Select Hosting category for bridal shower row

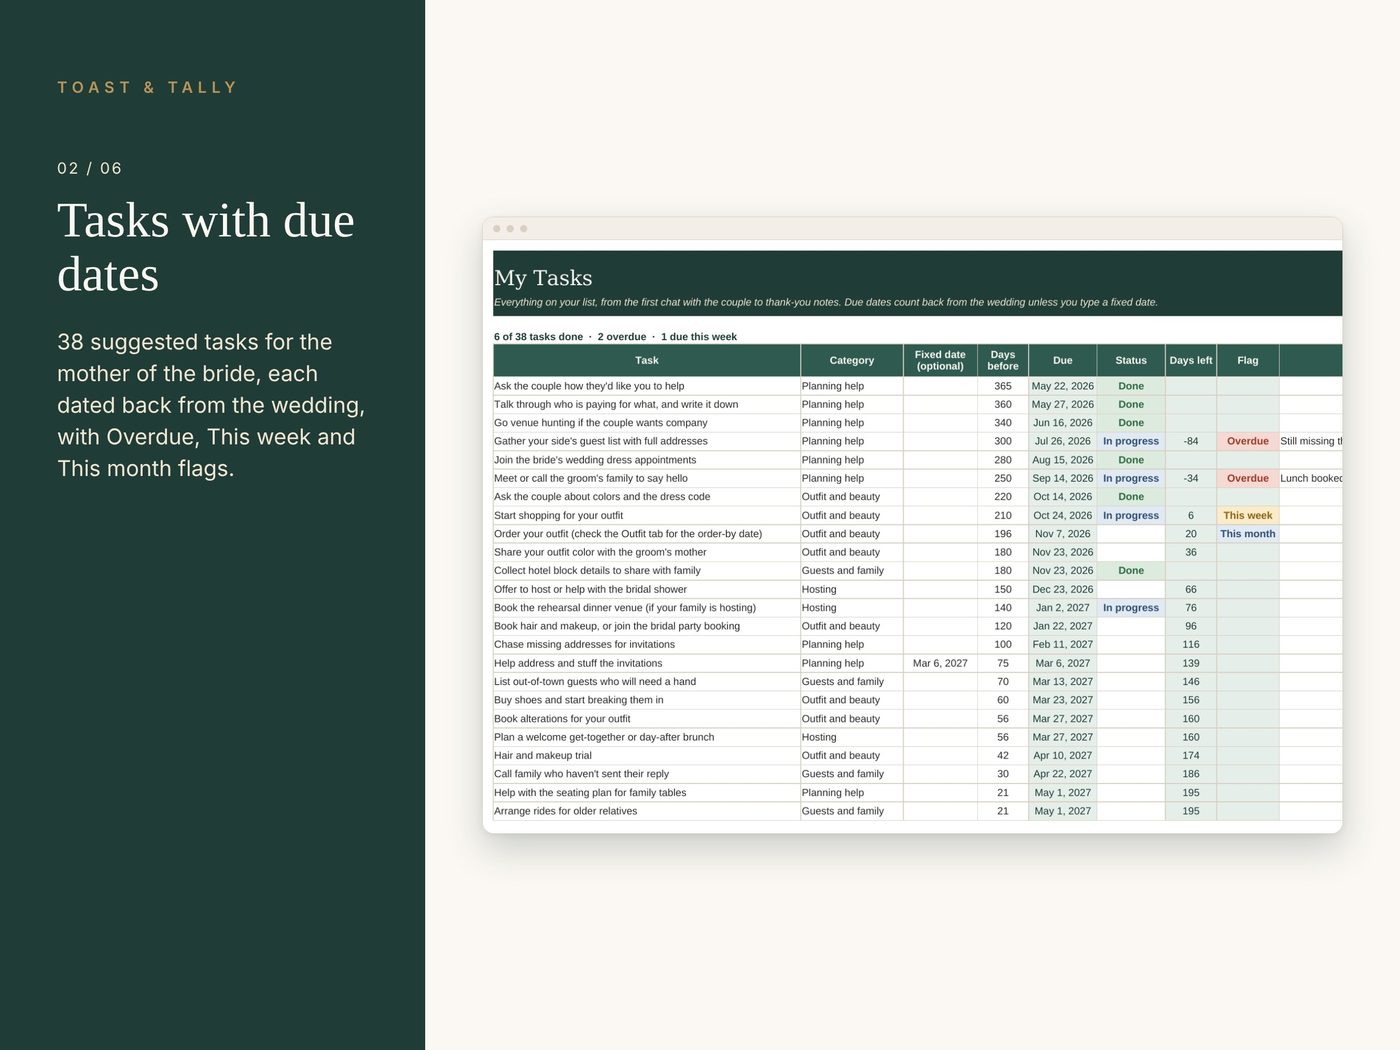(x=852, y=590)
